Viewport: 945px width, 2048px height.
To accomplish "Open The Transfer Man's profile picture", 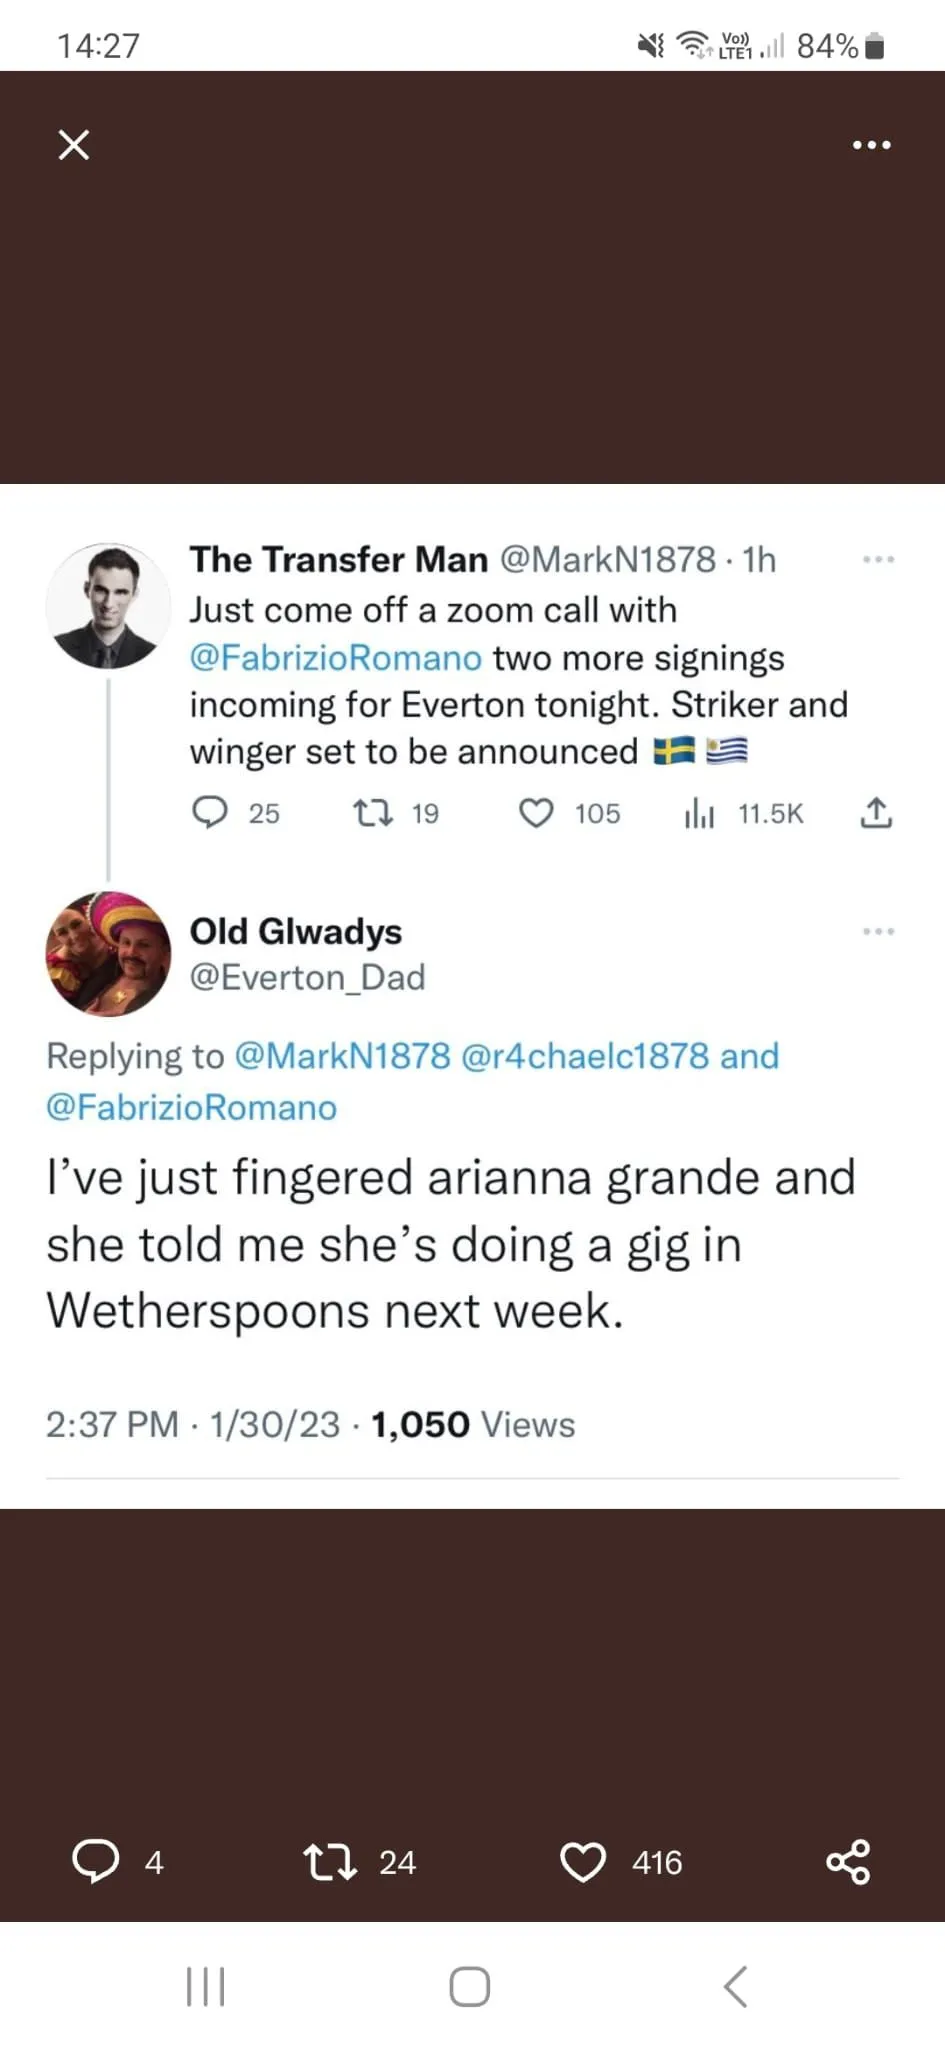I will pyautogui.click(x=108, y=606).
